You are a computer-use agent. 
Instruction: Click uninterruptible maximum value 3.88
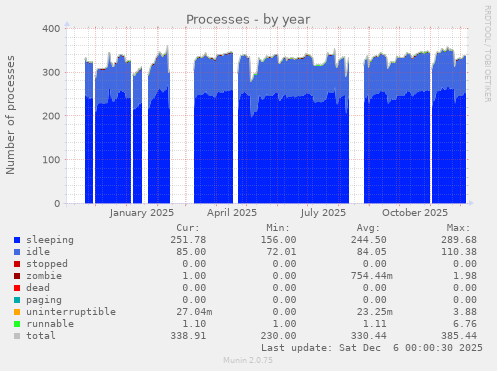click(465, 312)
